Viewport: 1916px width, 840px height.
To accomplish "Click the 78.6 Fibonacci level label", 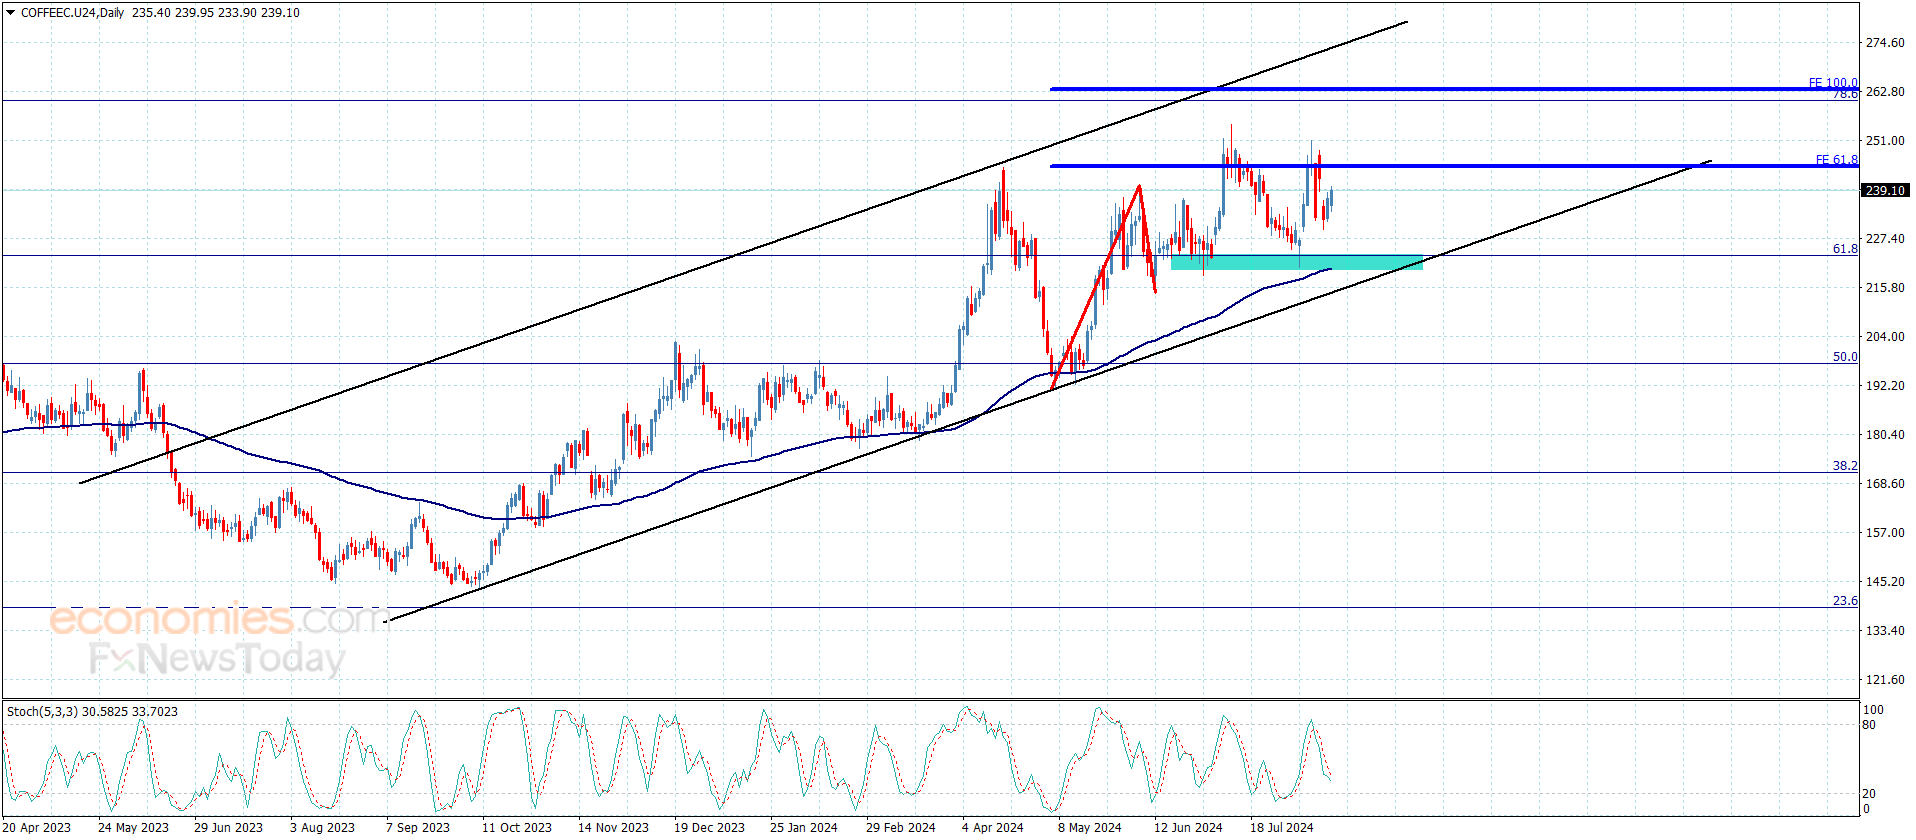I will click(x=1845, y=94).
